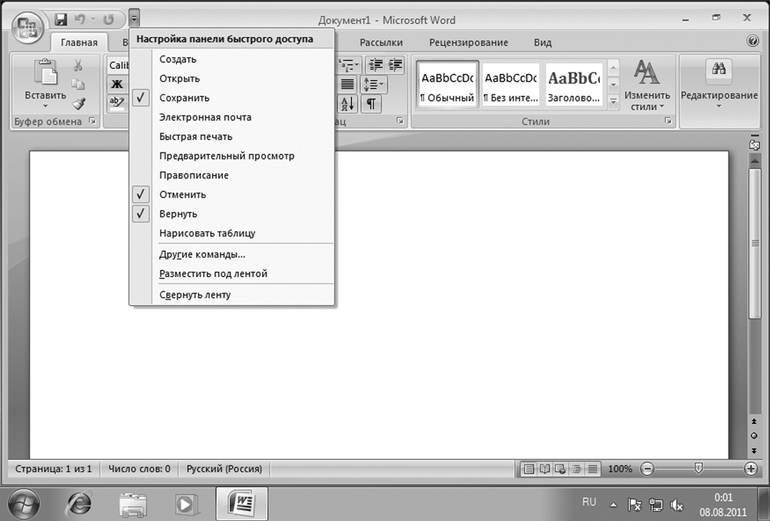Click the Save icon in quick access toolbar
Viewport: 770px width, 521px height.
pos(61,19)
